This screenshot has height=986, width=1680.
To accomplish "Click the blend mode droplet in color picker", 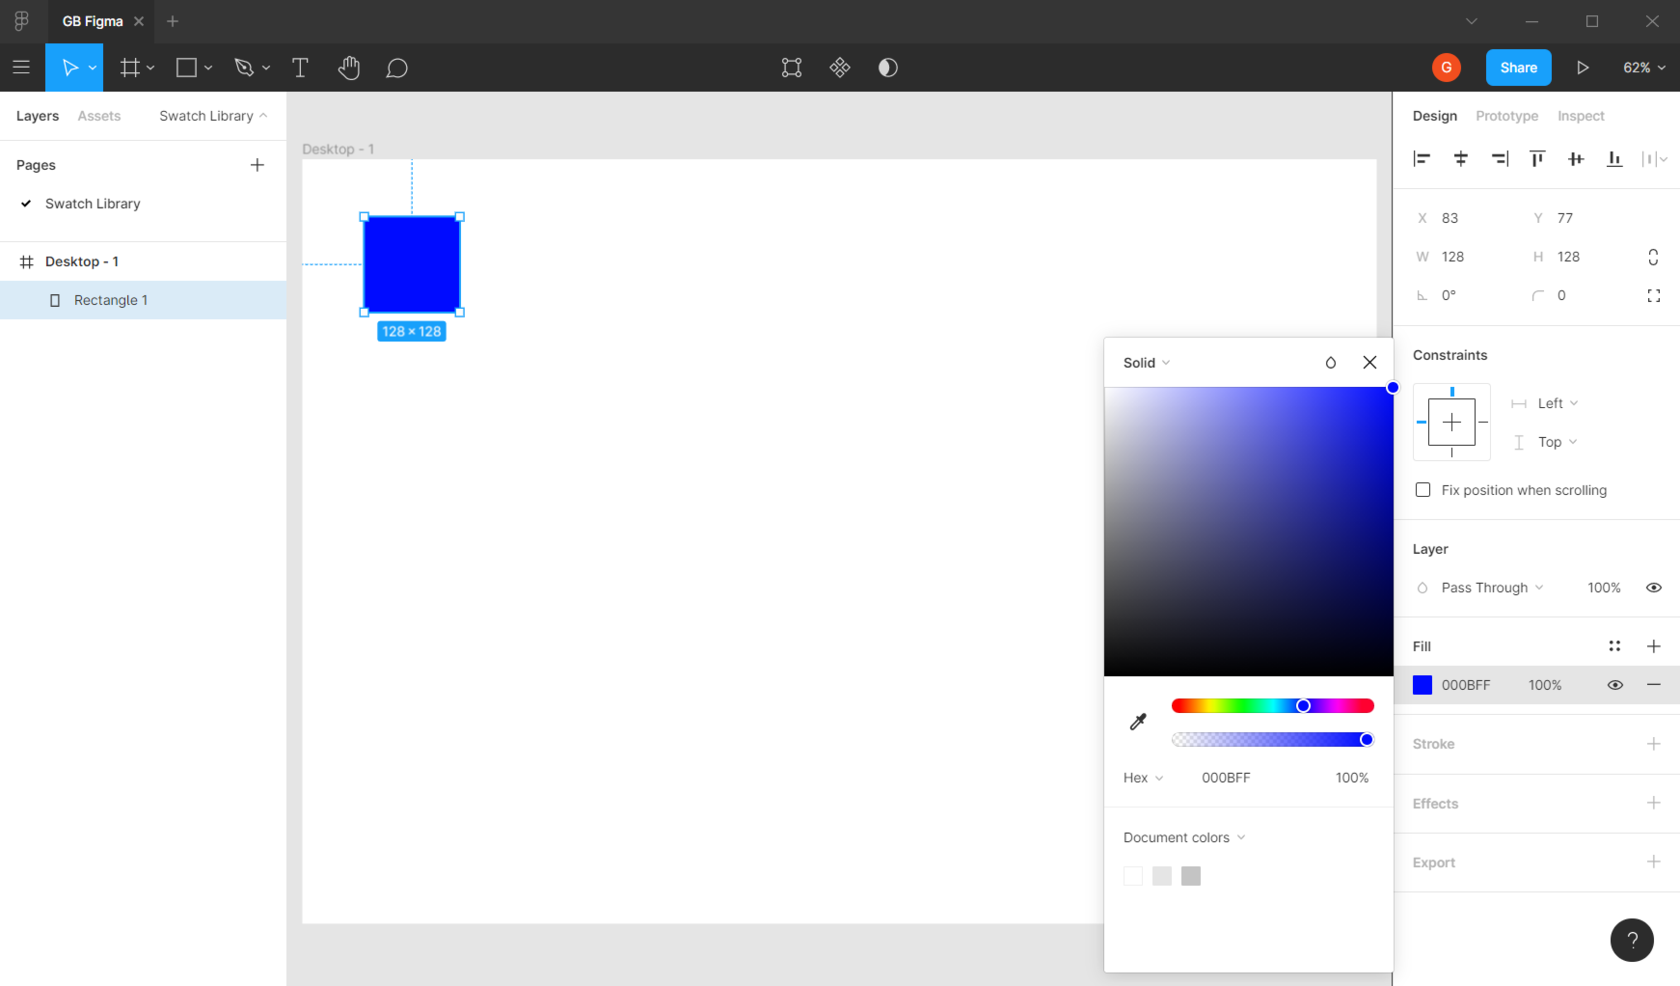I will pos(1330,362).
